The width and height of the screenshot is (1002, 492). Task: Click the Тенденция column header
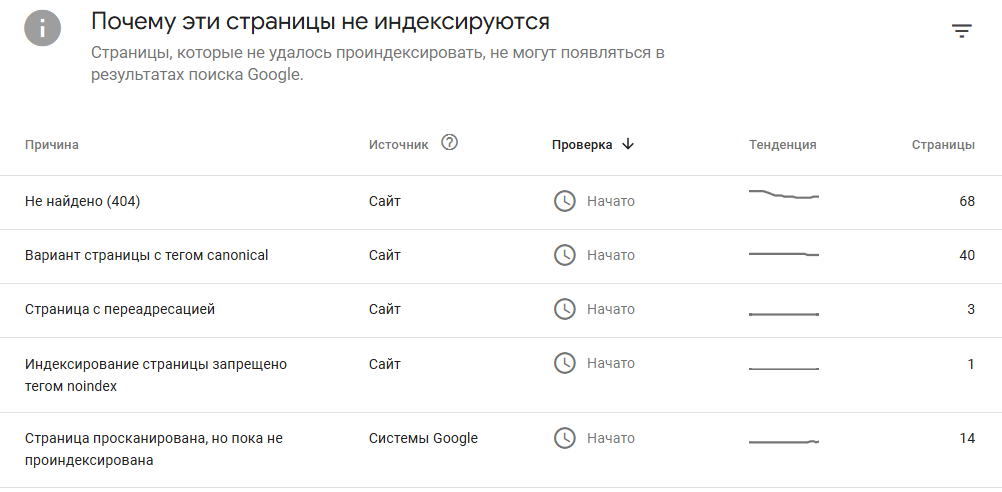[x=783, y=145]
